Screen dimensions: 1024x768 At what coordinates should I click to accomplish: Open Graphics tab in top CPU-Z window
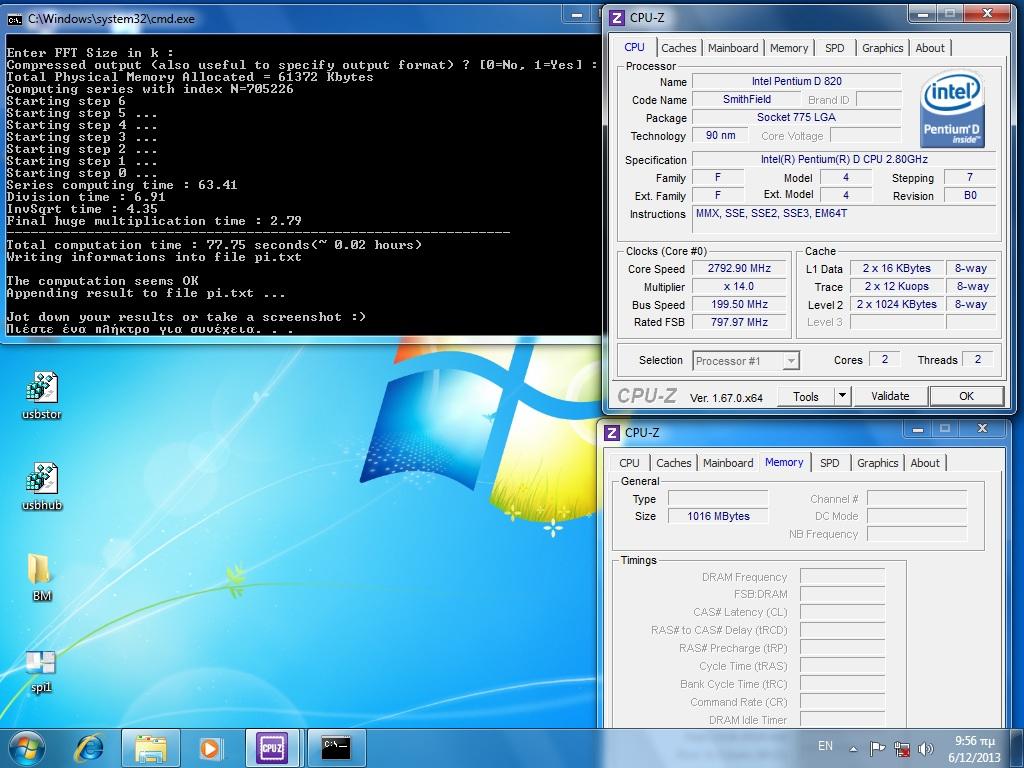pos(882,48)
